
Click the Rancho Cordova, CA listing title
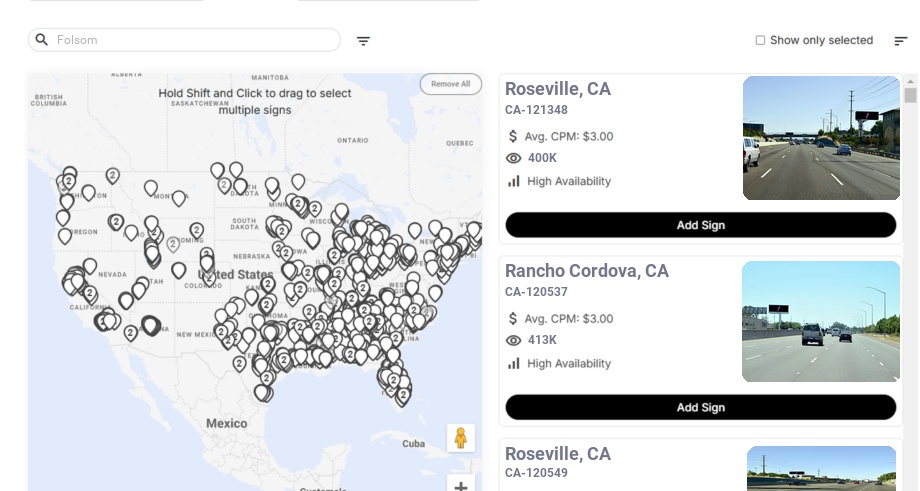coord(587,271)
